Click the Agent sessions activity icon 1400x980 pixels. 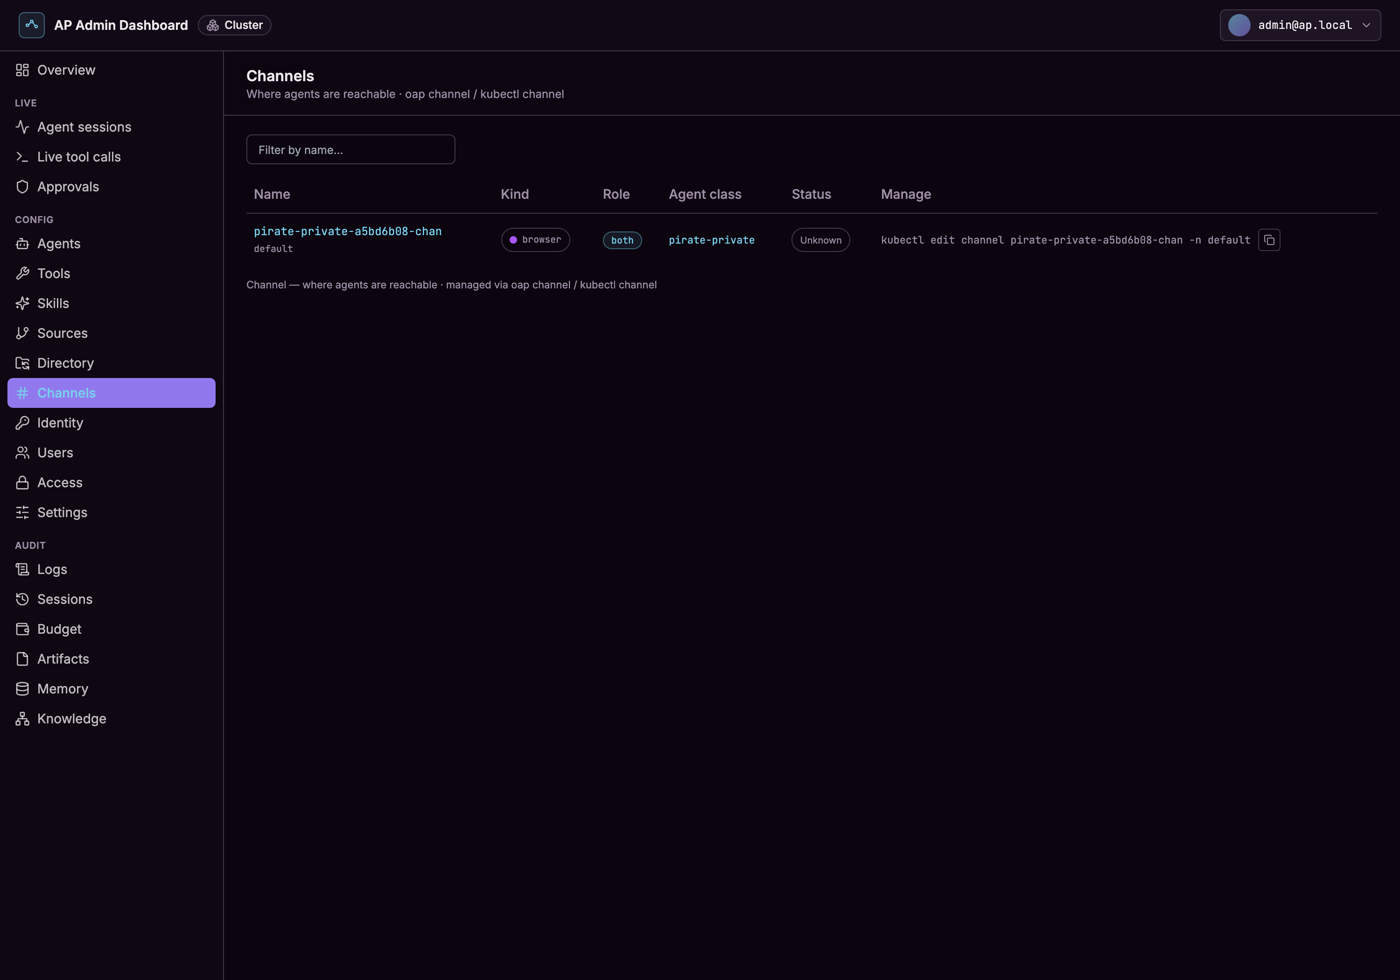(22, 127)
